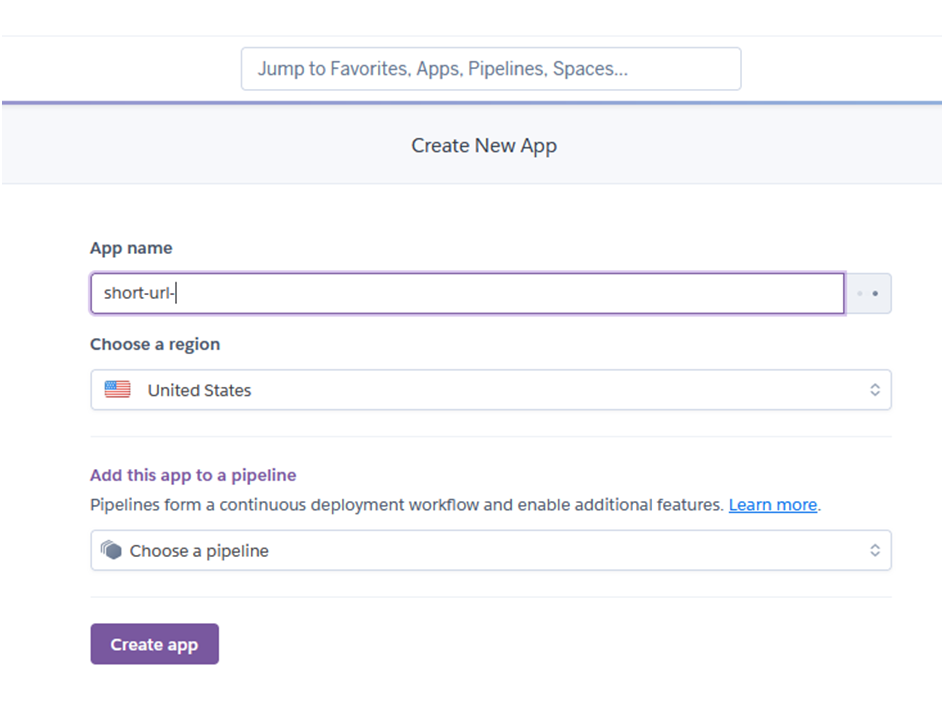Click the purple loading bar under search header
The height and width of the screenshot is (705, 944).
[472, 103]
